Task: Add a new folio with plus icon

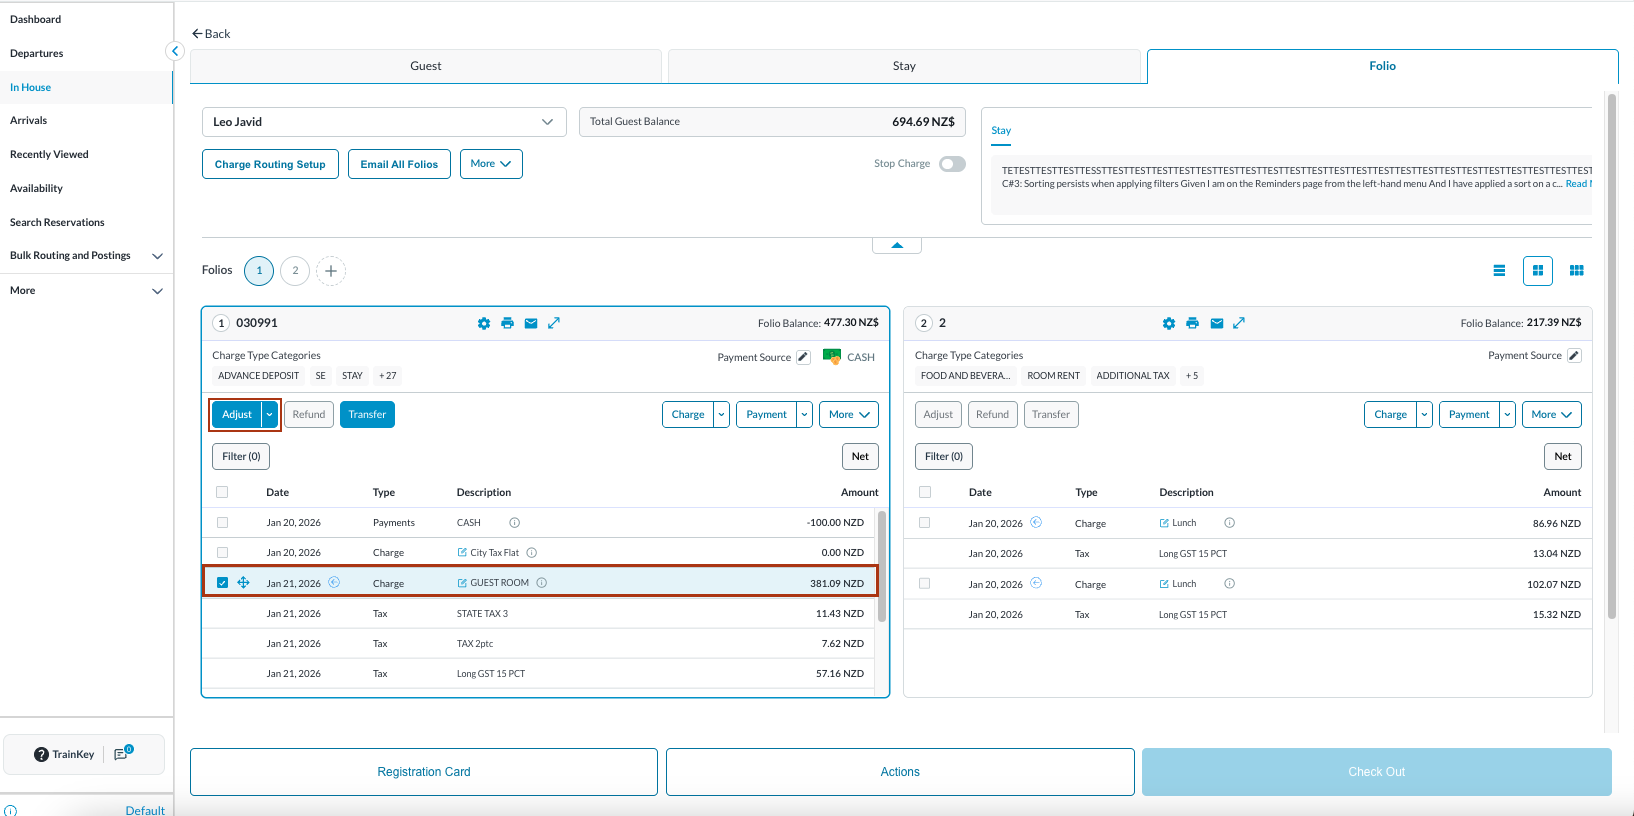Action: click(x=331, y=271)
